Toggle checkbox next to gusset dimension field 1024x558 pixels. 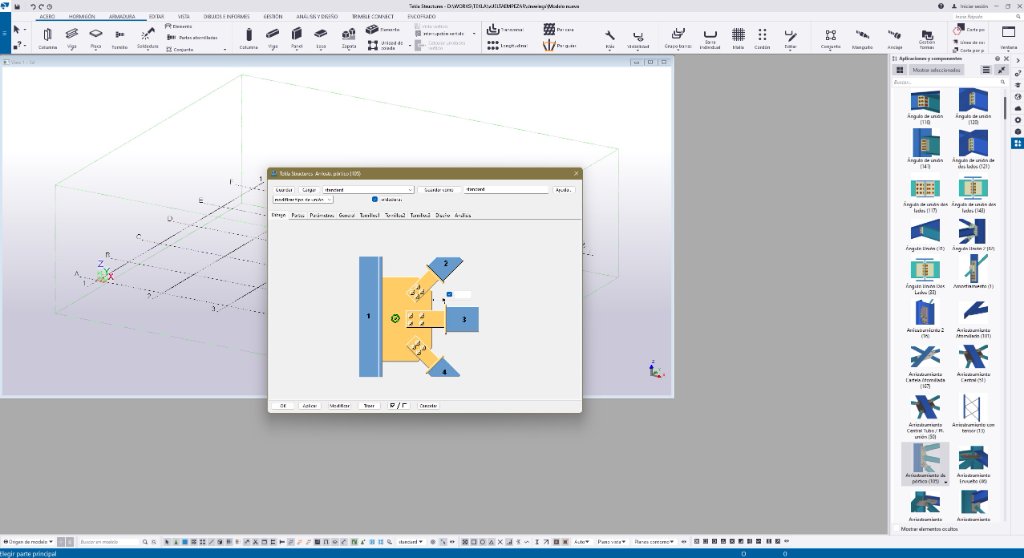pyautogui.click(x=449, y=295)
